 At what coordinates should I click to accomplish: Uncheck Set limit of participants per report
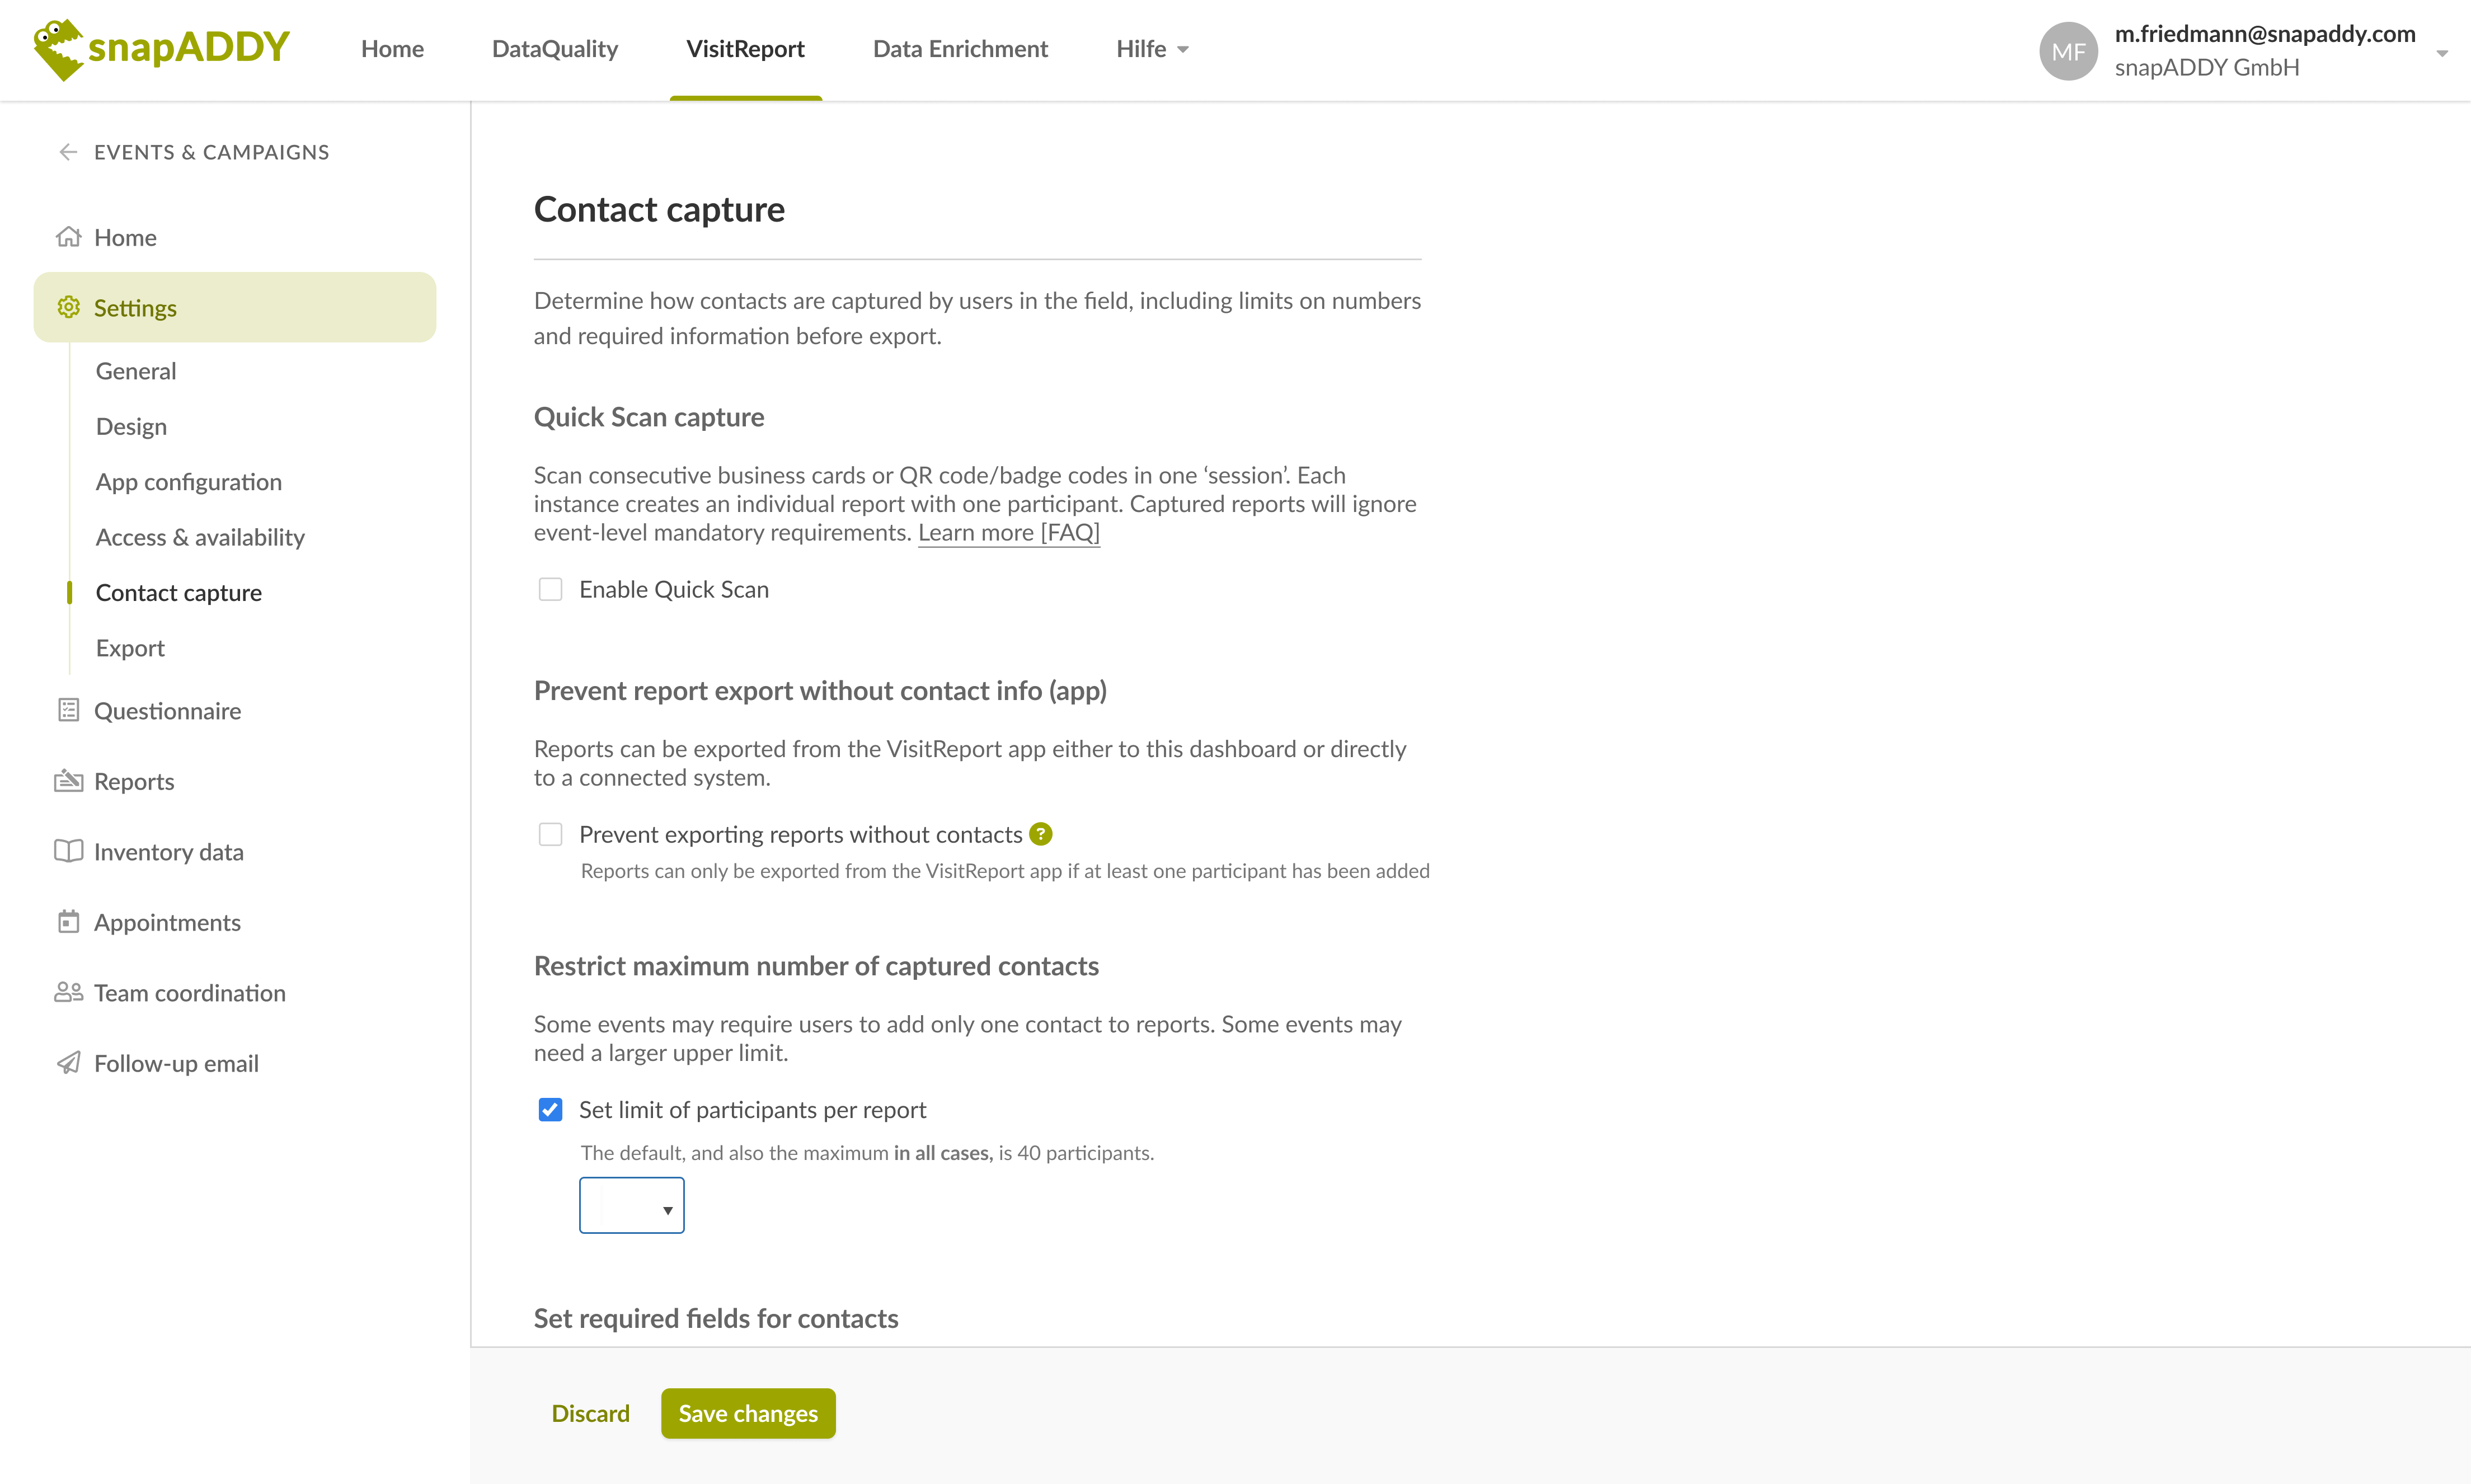coord(550,1109)
